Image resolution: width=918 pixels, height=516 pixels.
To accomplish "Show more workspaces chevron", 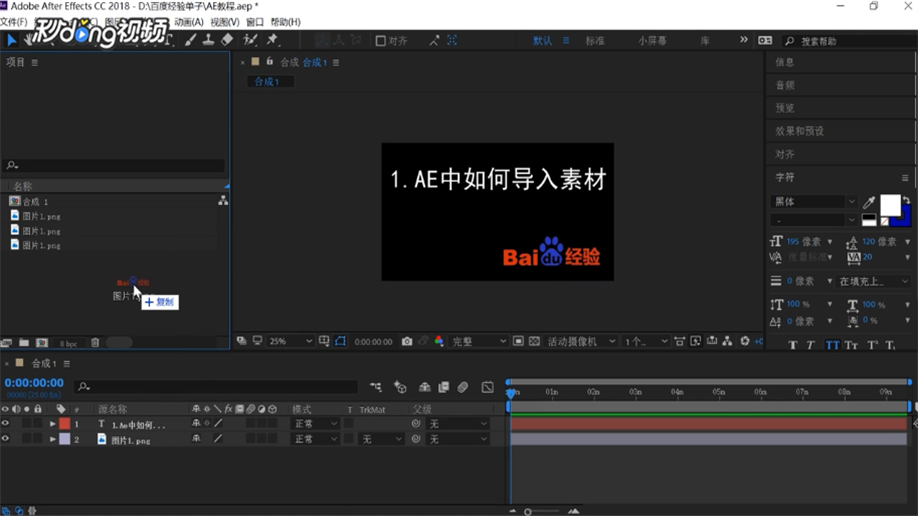I will coord(744,40).
